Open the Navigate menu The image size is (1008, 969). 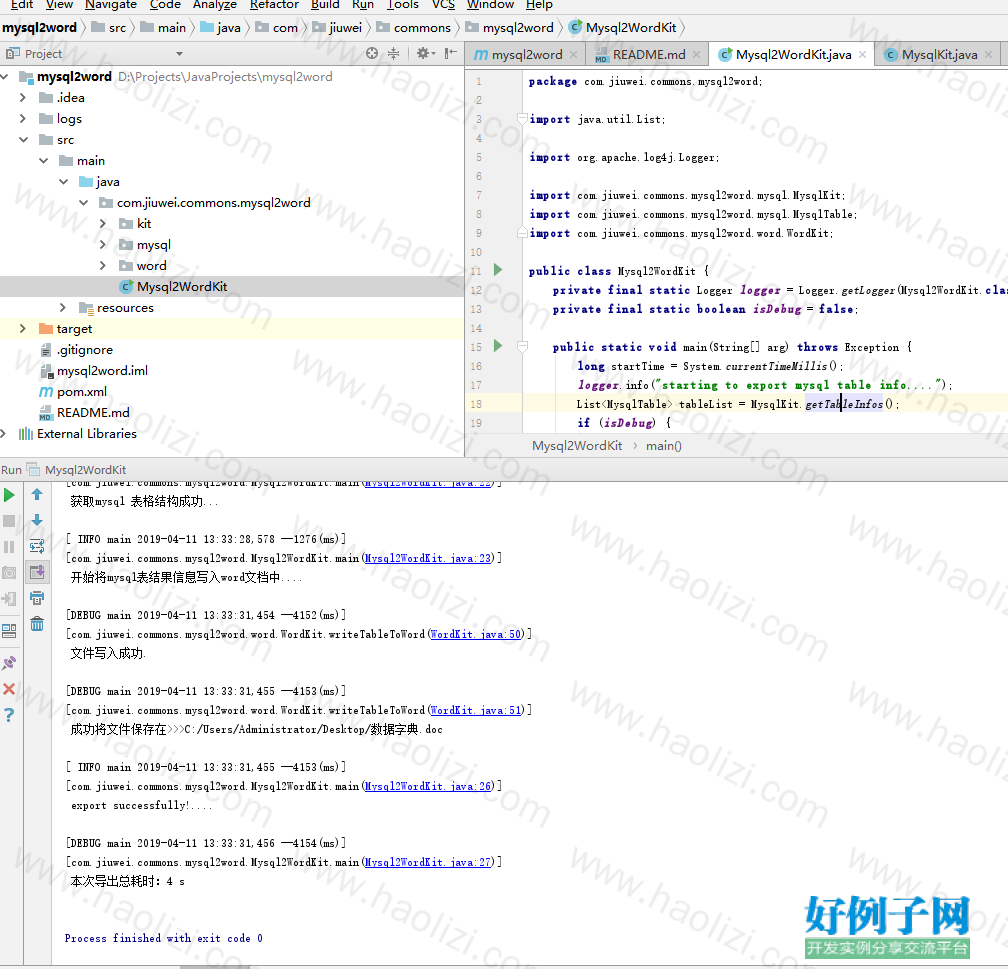(111, 5)
